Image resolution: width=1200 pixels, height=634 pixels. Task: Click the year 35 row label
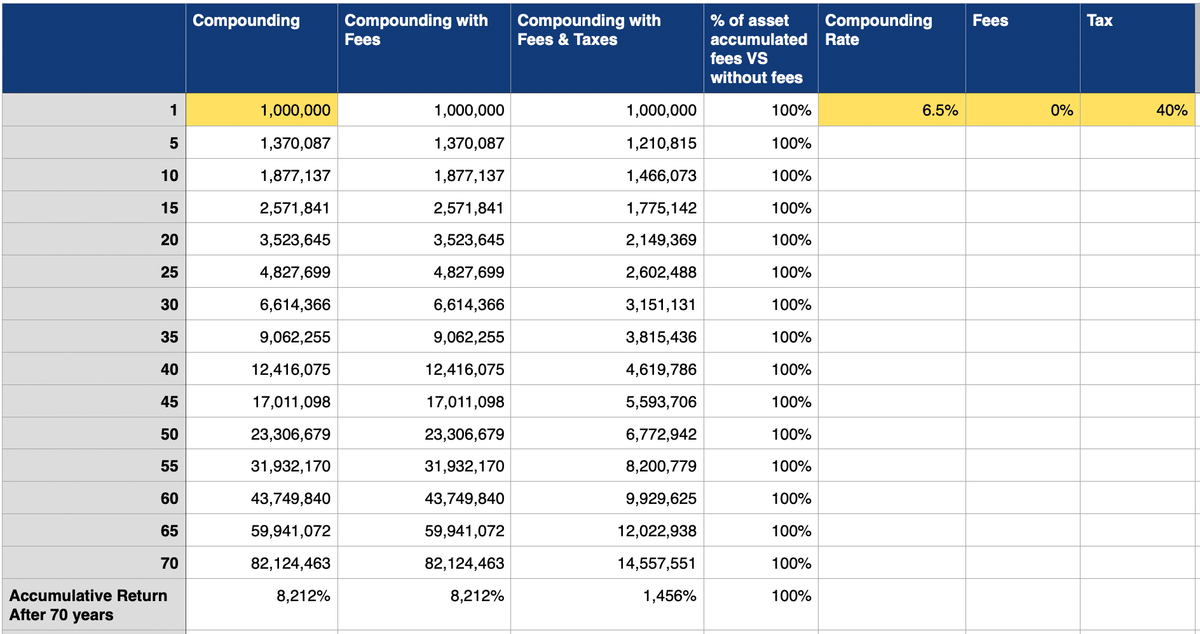[x=93, y=337]
